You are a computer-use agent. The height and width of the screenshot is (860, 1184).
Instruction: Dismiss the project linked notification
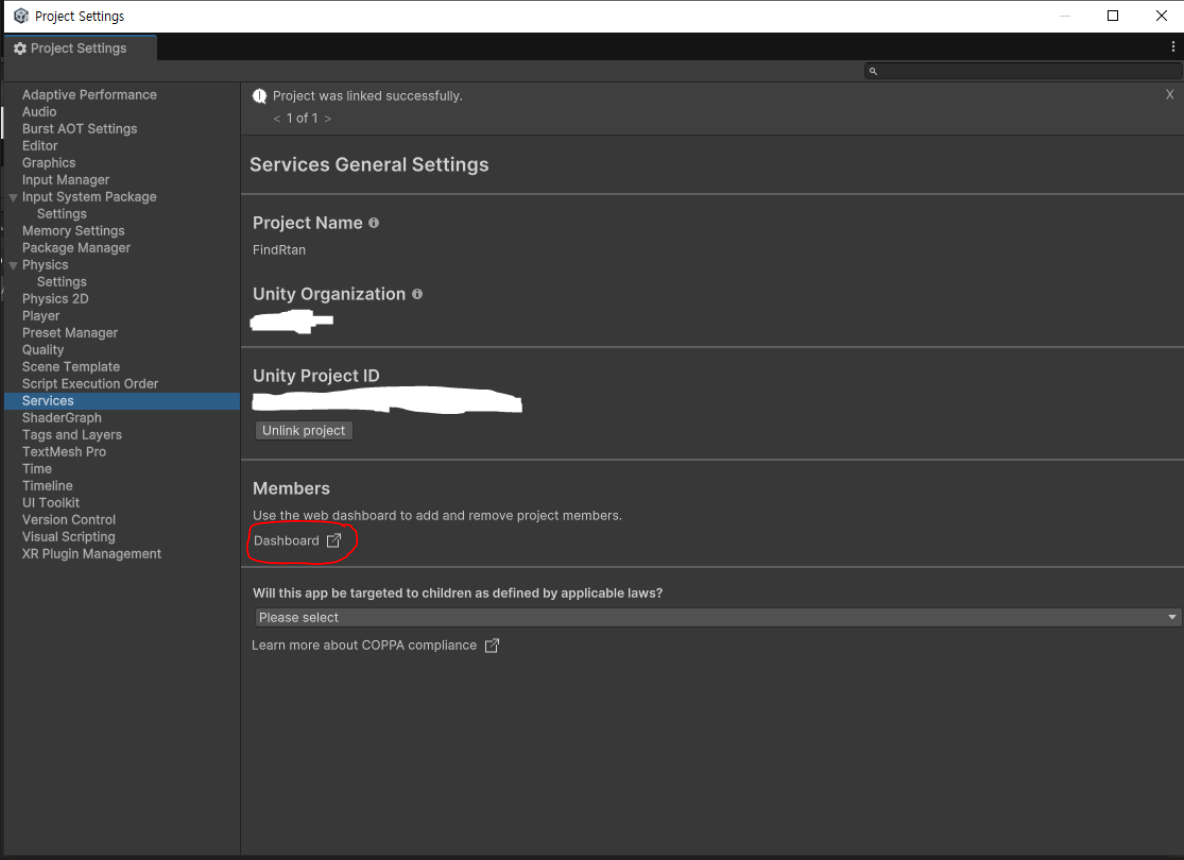[1170, 94]
